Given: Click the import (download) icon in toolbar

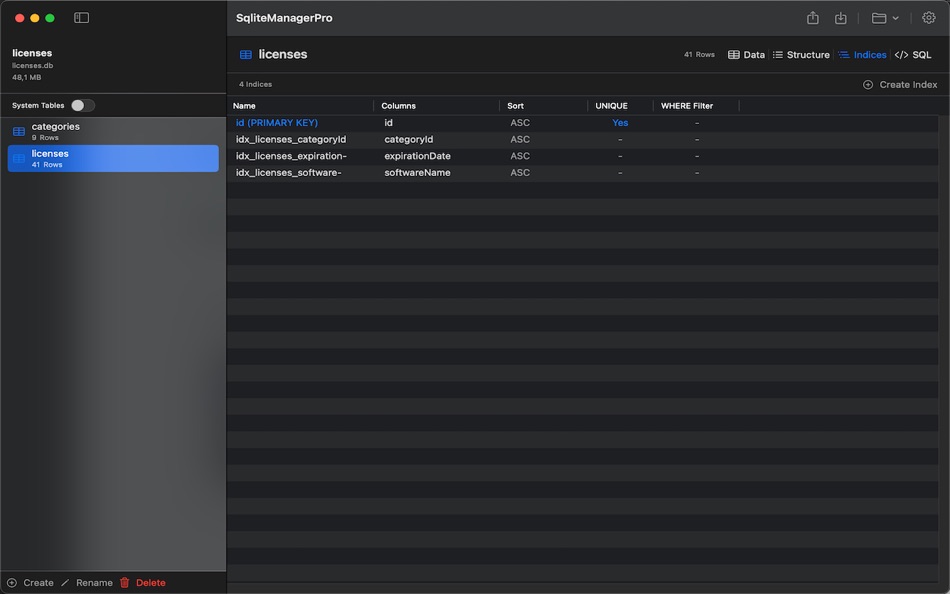Looking at the screenshot, I should coord(841,16).
